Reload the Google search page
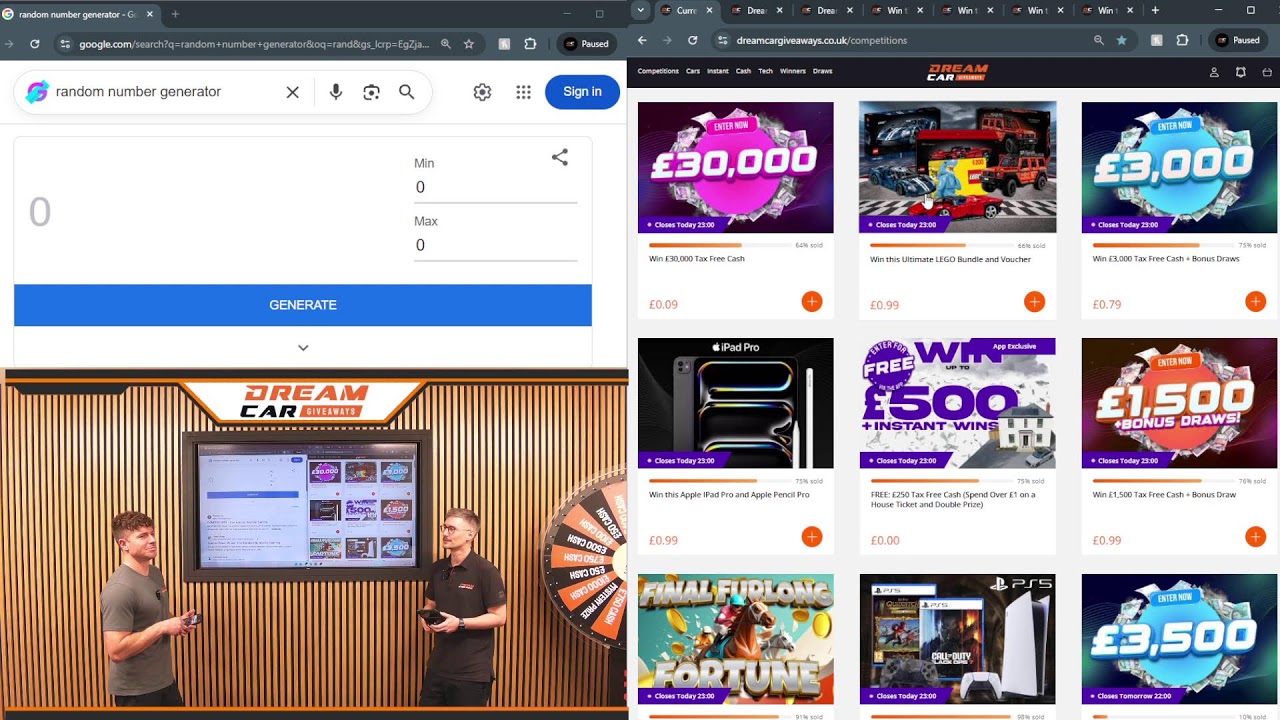Image resolution: width=1280 pixels, height=720 pixels. [35, 44]
